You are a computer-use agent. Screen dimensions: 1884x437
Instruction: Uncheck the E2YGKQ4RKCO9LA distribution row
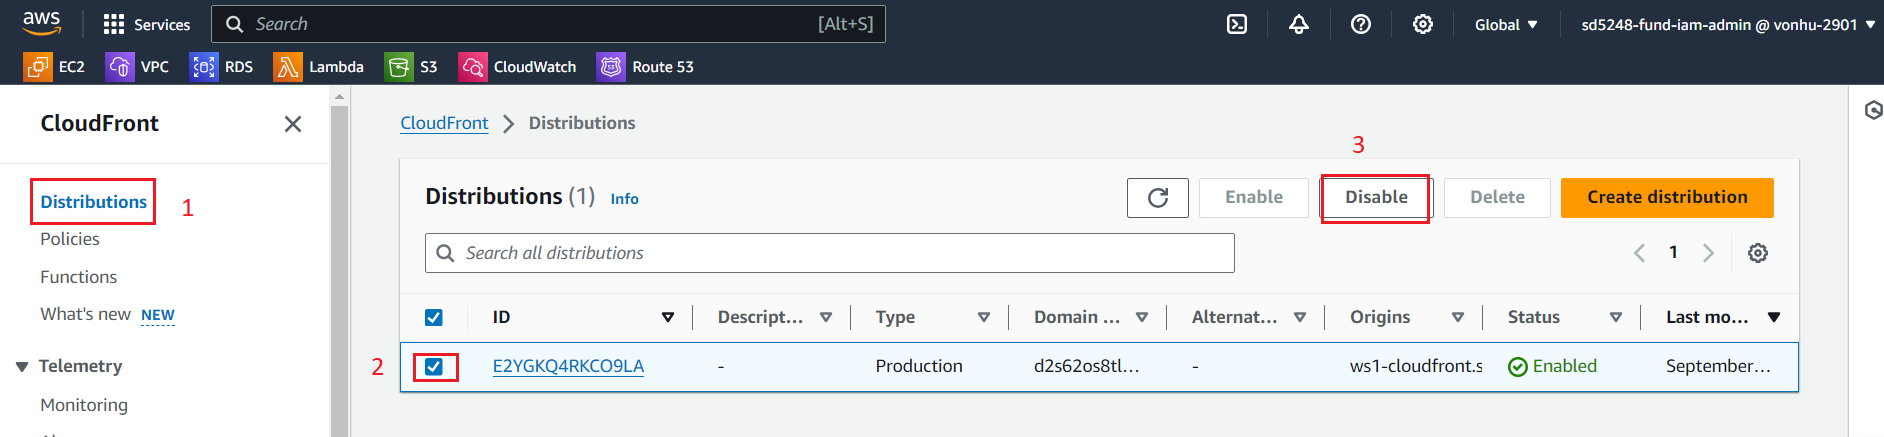pyautogui.click(x=434, y=366)
